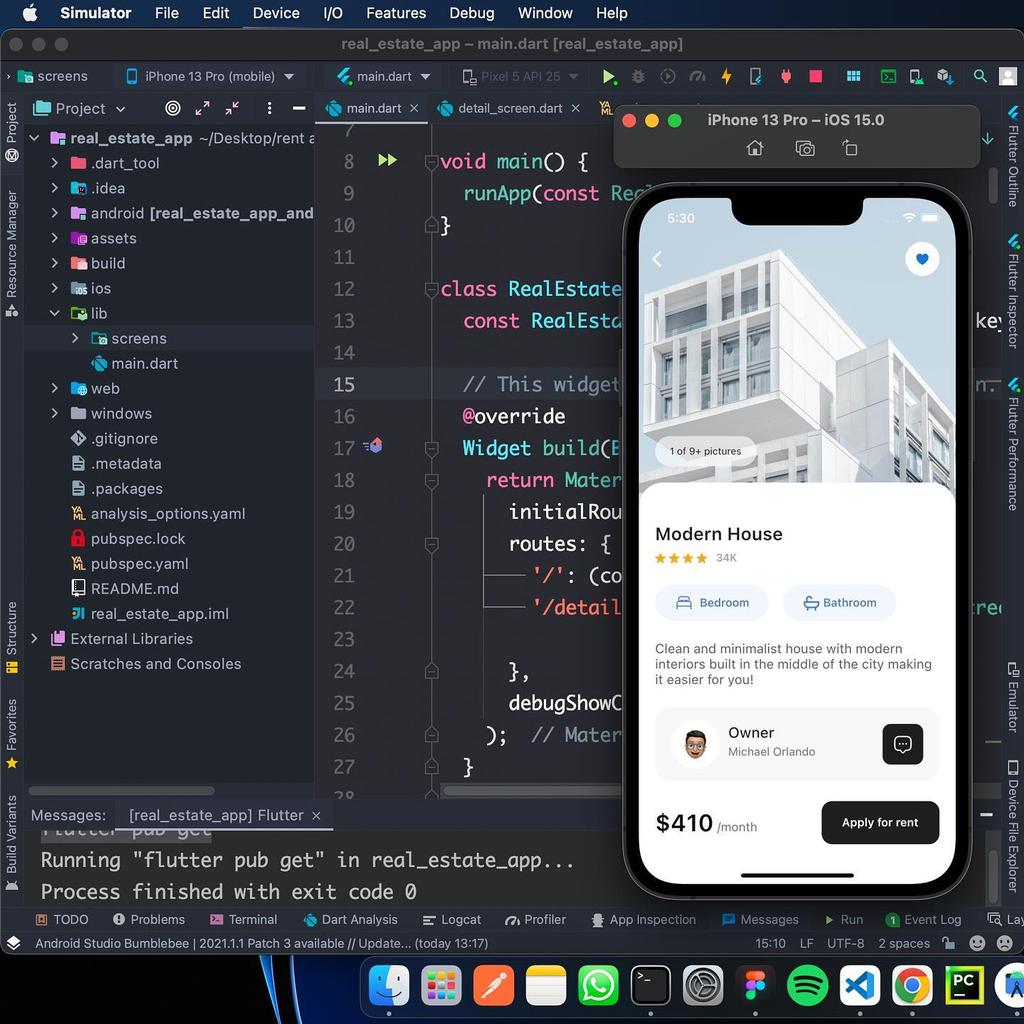Tap the chat message icon beside Owner
The width and height of the screenshot is (1024, 1024).
(x=902, y=744)
